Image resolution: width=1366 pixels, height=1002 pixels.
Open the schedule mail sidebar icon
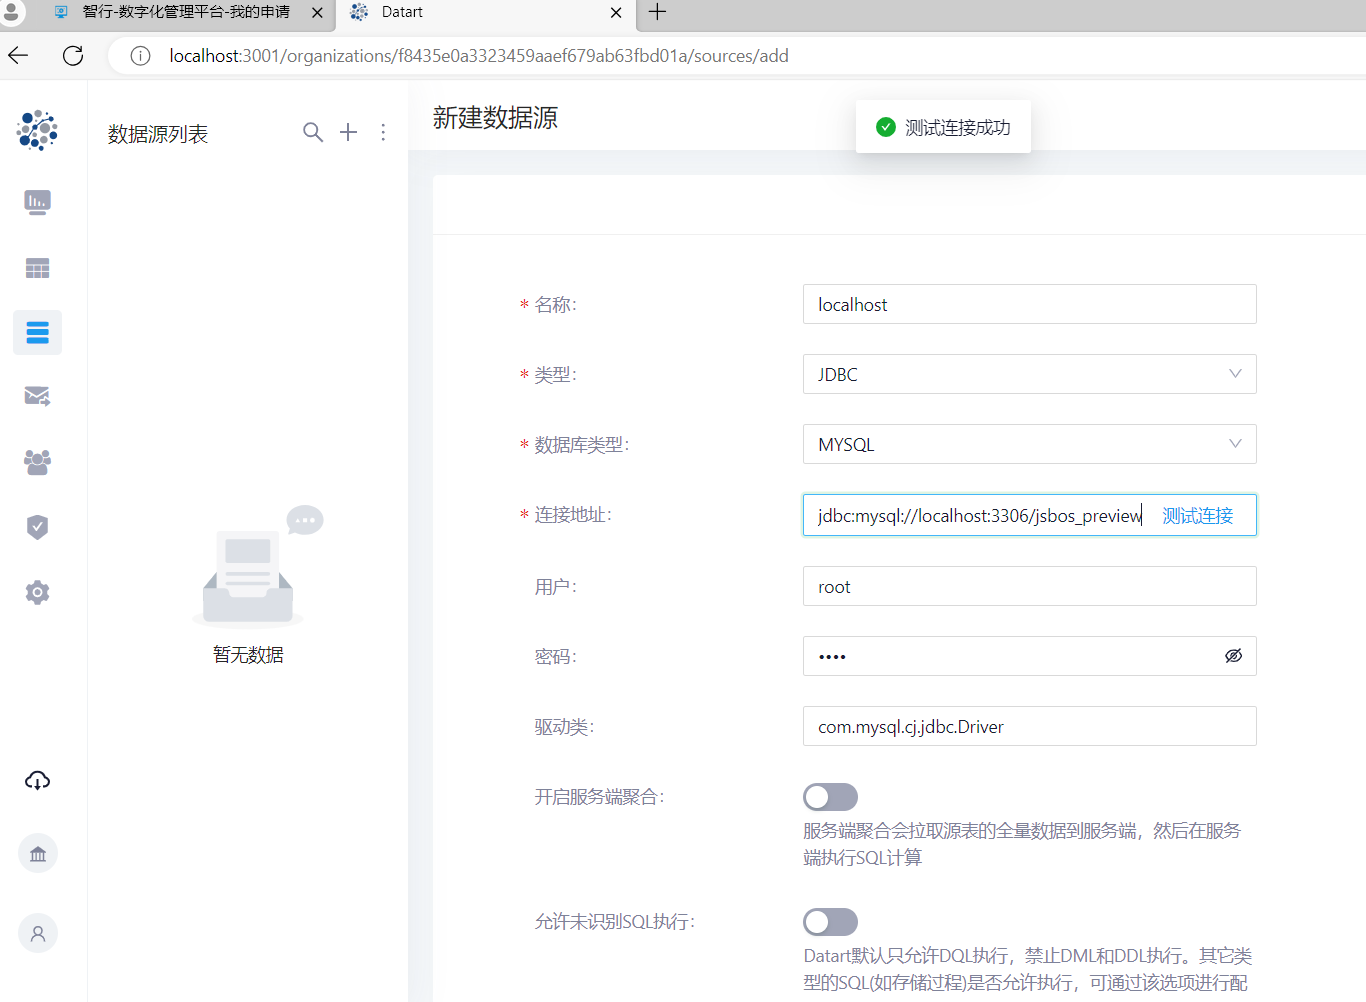pyautogui.click(x=37, y=396)
